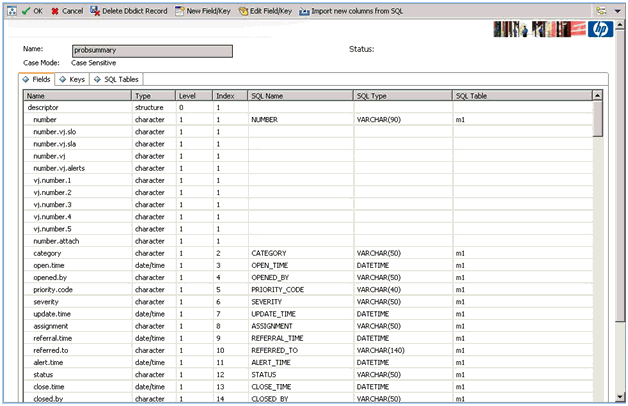This screenshot has width=628, height=406.
Task: Click the green checkmark OK button
Action: pyautogui.click(x=32, y=11)
